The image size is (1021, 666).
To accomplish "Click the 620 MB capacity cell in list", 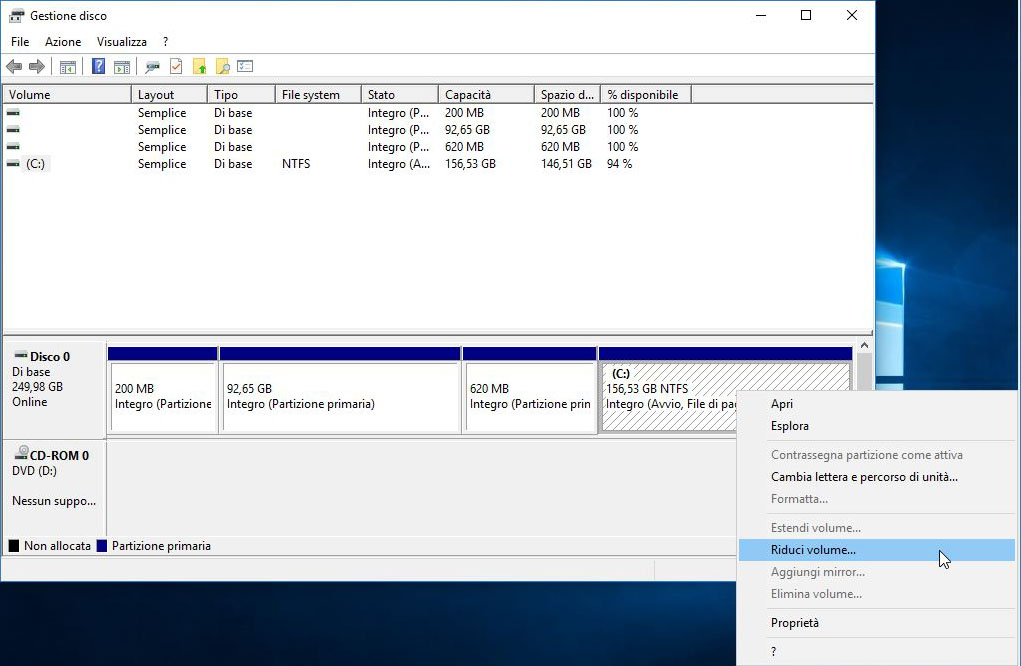I will 464,147.
